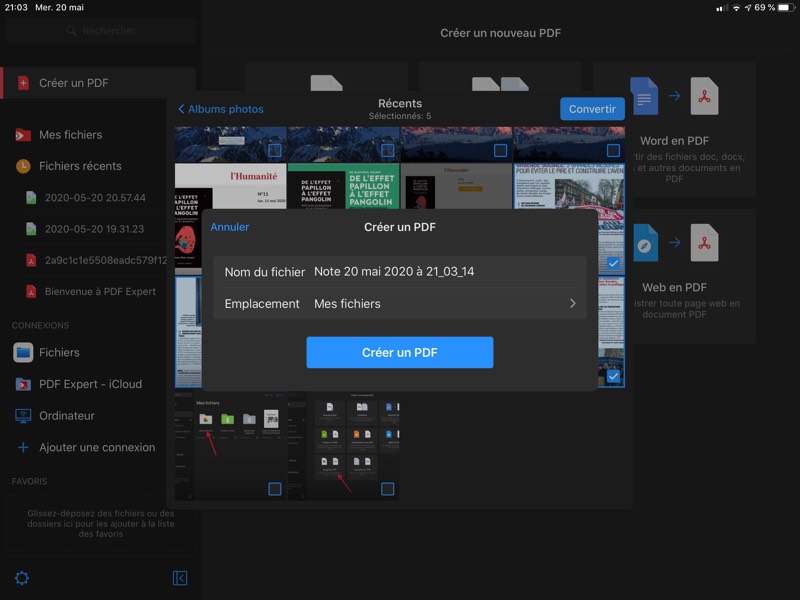Open Mes fichiers in the sidebar
The image size is (800, 600).
(x=70, y=135)
